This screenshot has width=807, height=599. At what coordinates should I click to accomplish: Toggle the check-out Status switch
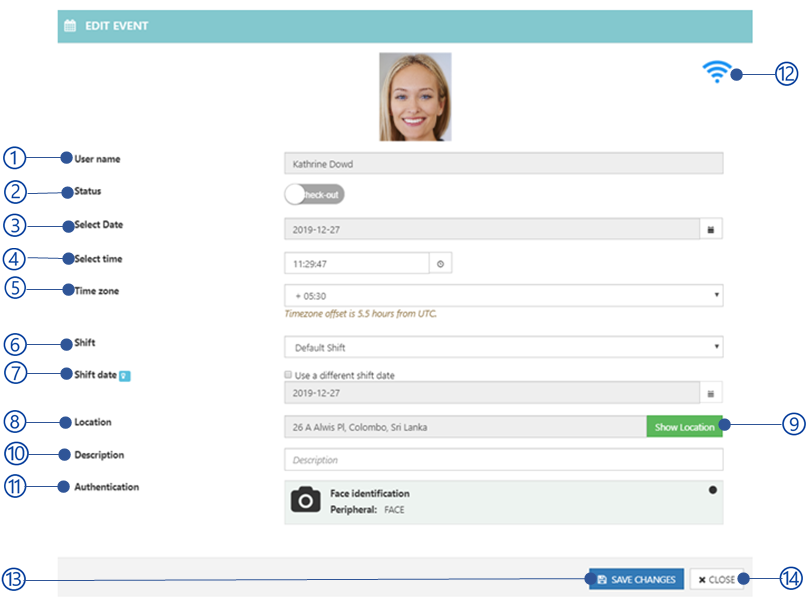(314, 195)
